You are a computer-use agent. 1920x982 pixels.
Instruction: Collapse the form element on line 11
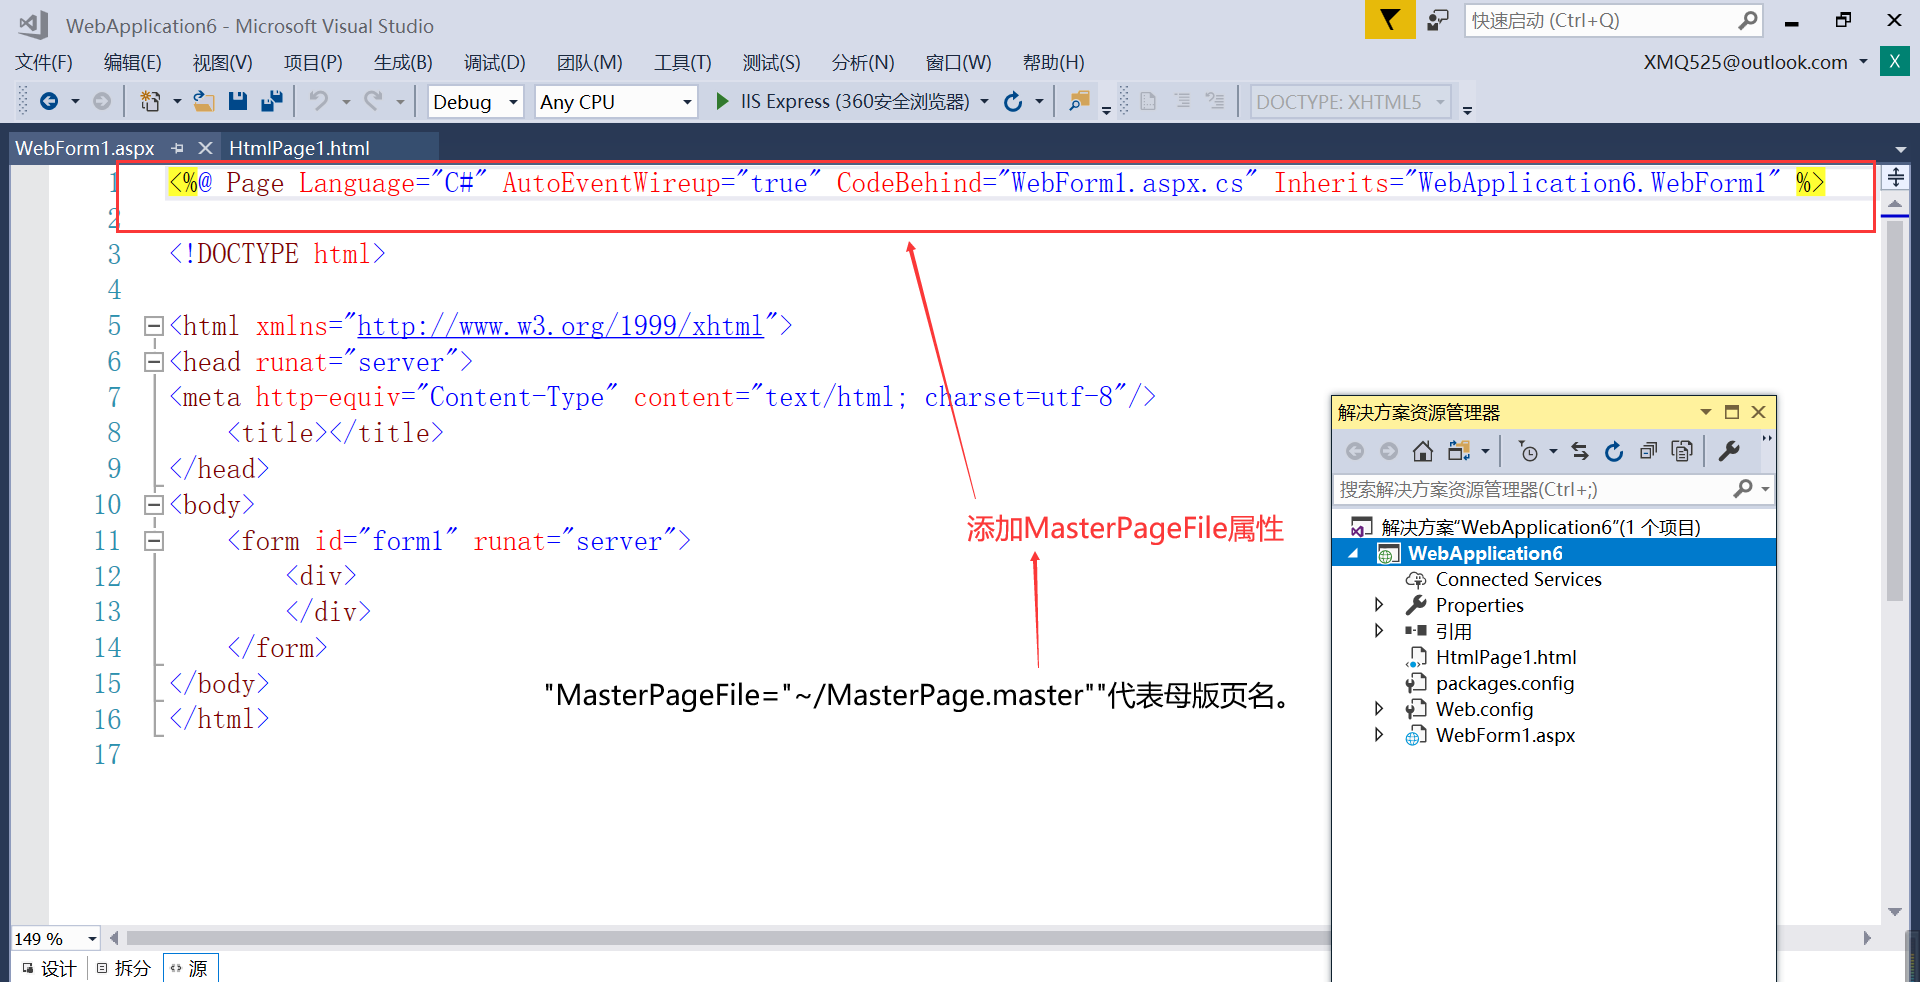coord(154,540)
